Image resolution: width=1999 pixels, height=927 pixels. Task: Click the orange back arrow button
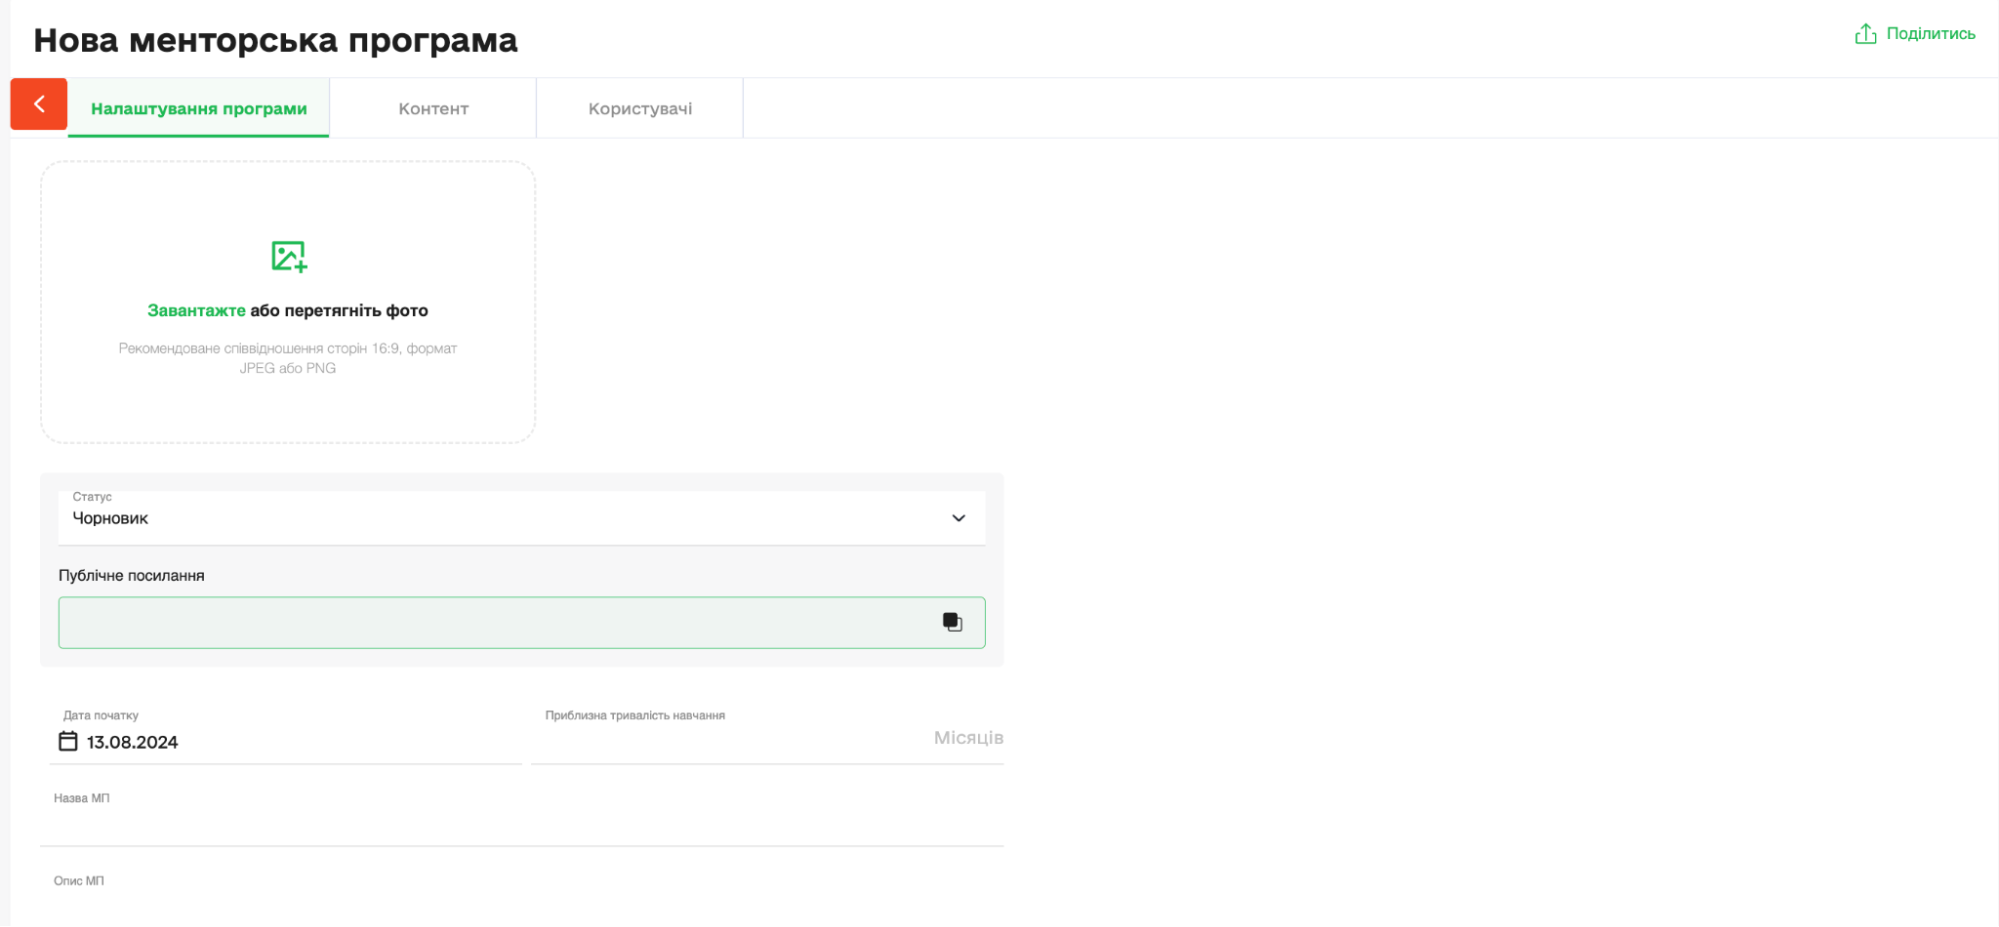pyautogui.click(x=39, y=104)
